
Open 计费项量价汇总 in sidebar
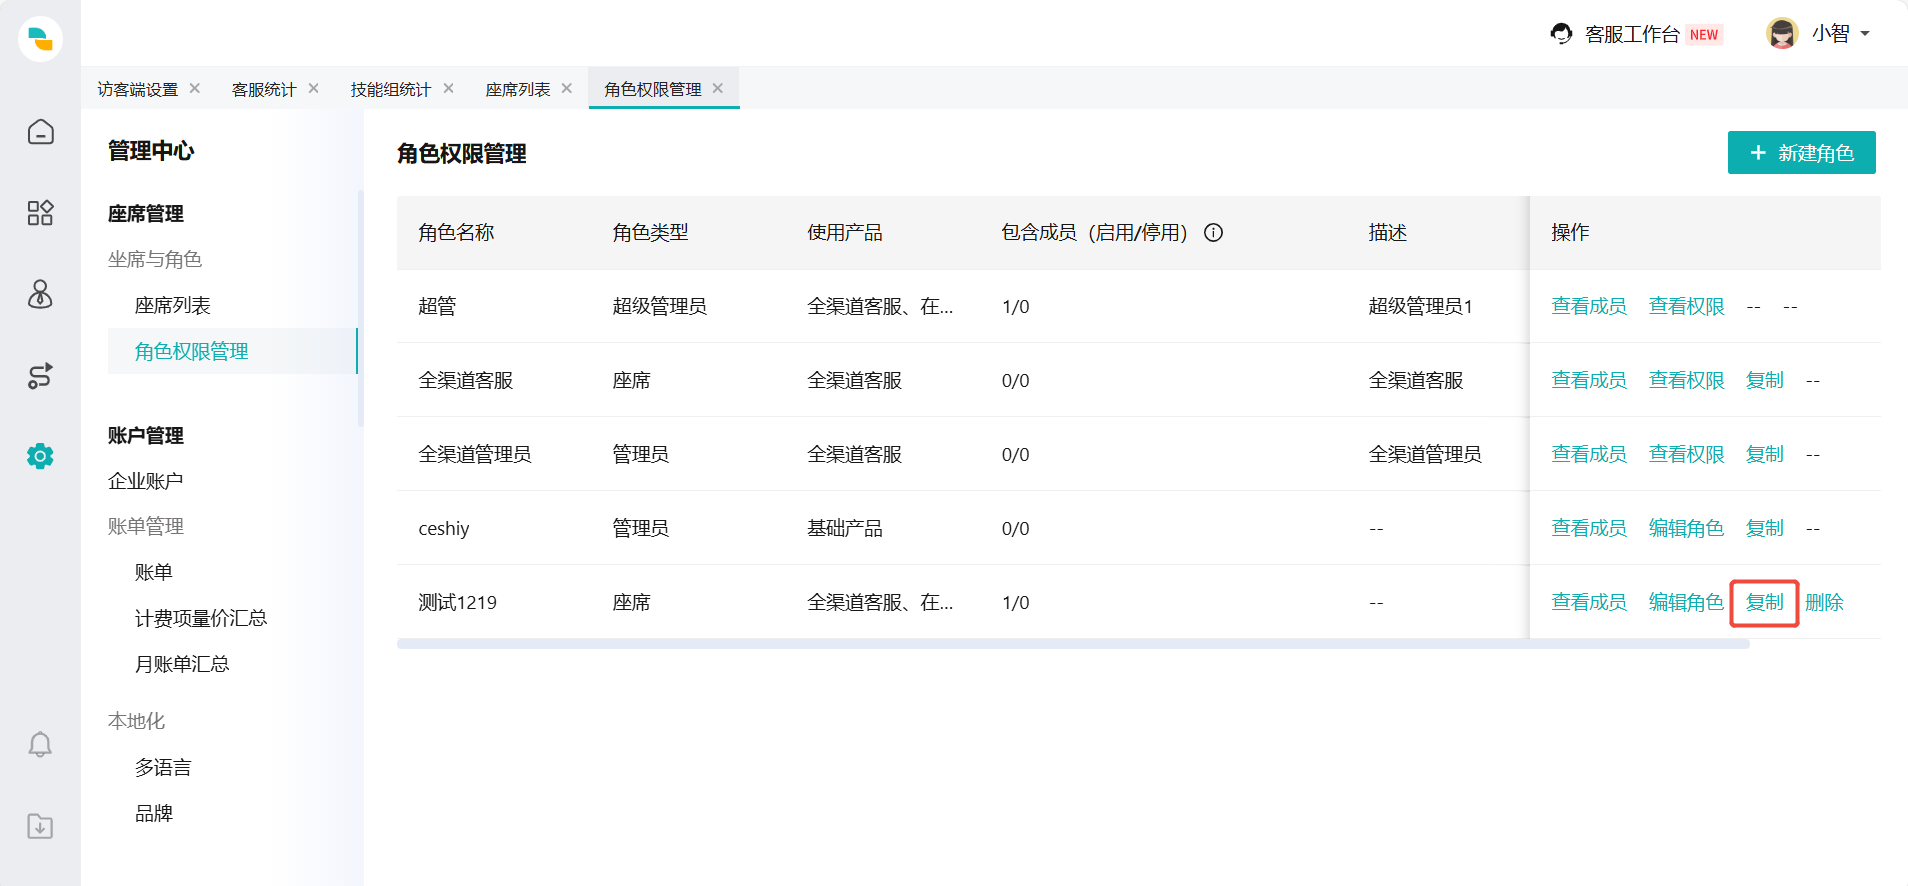[x=201, y=618]
